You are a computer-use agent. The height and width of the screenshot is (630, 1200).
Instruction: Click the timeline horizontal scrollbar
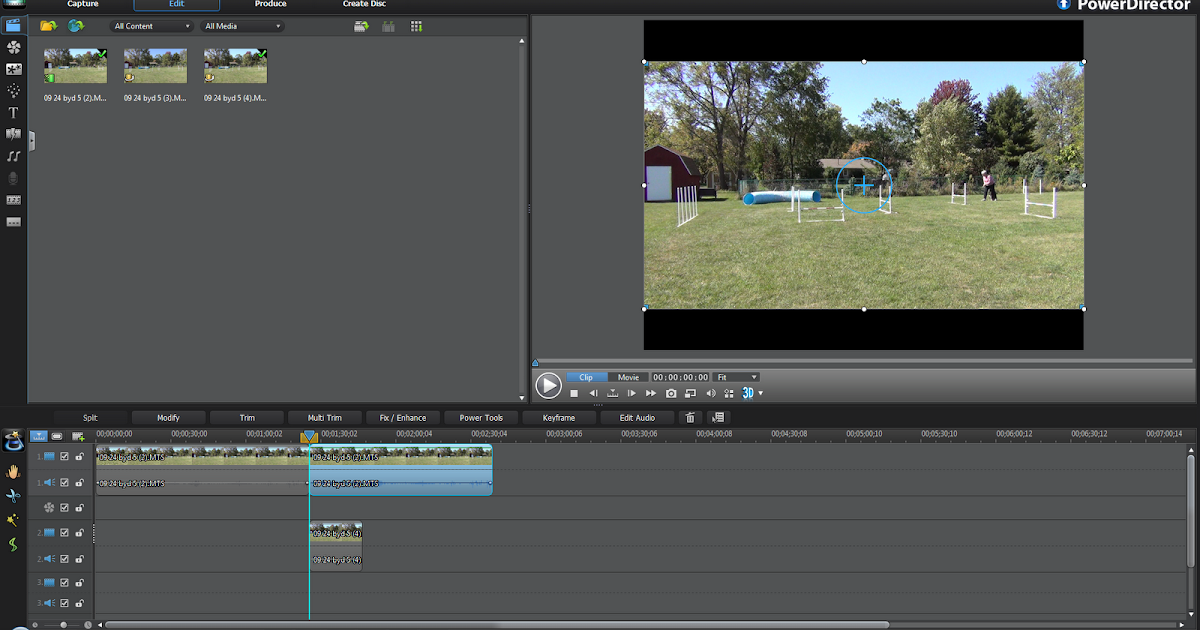tap(497, 625)
